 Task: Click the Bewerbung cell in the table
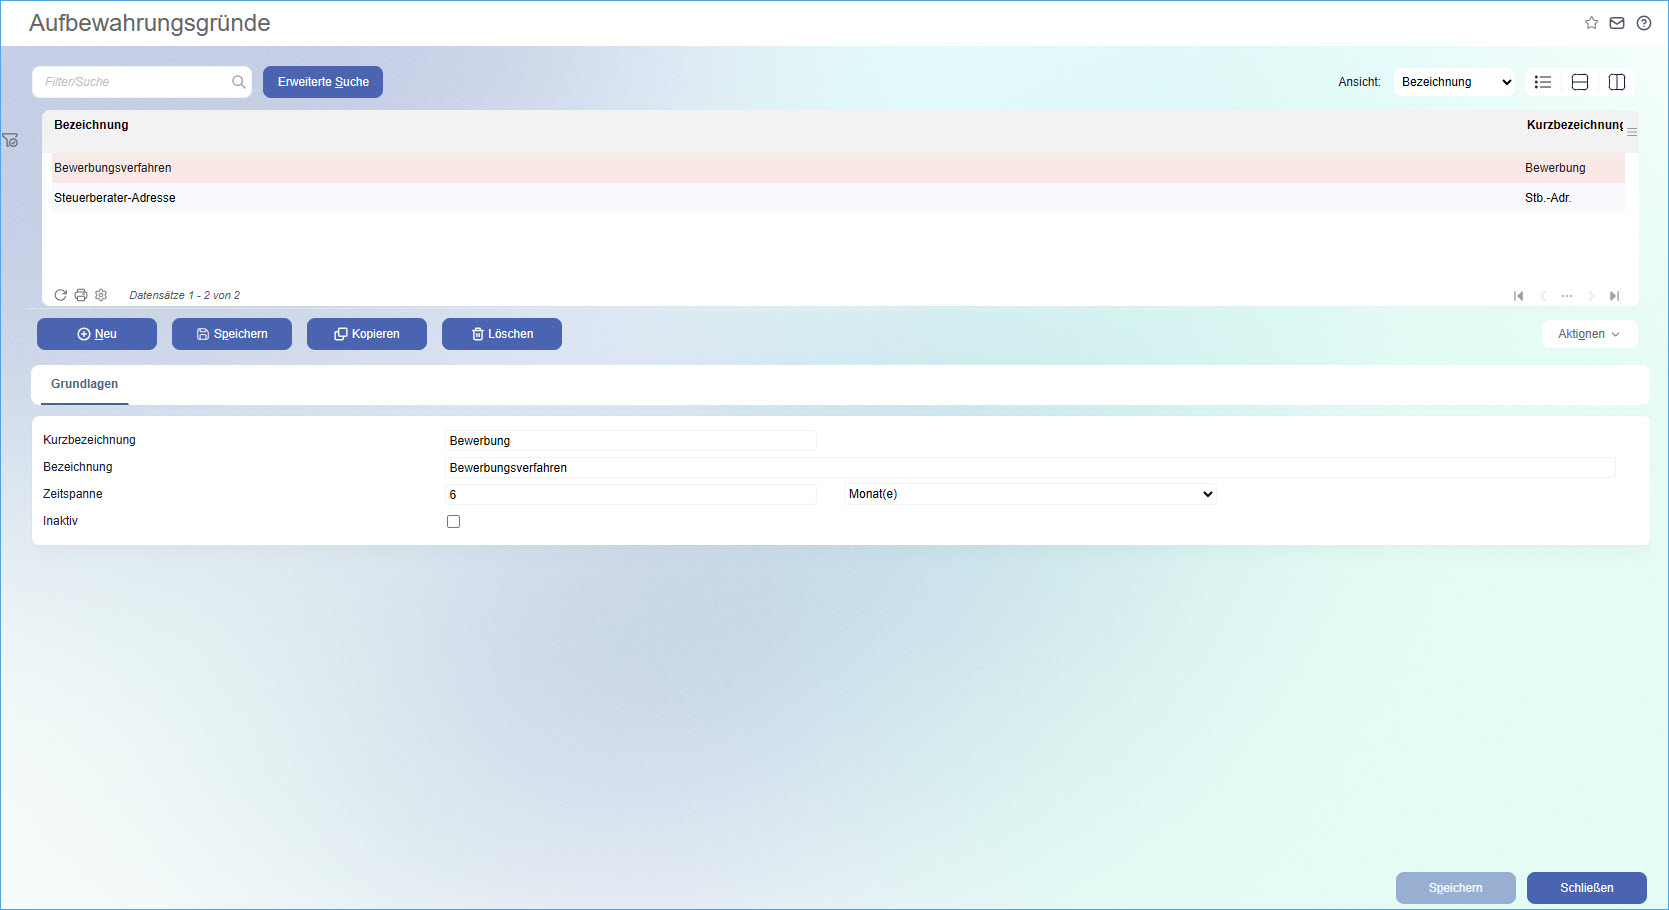point(1555,168)
